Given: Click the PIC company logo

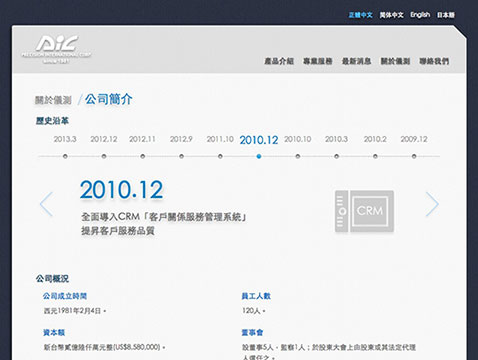Looking at the screenshot, I should [56, 49].
